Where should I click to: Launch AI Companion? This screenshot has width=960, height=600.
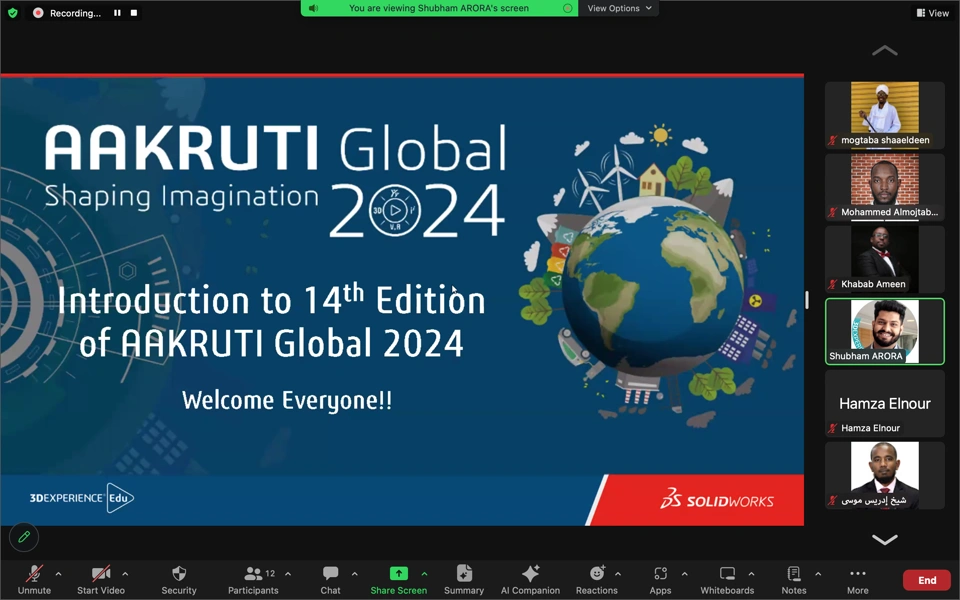click(530, 579)
